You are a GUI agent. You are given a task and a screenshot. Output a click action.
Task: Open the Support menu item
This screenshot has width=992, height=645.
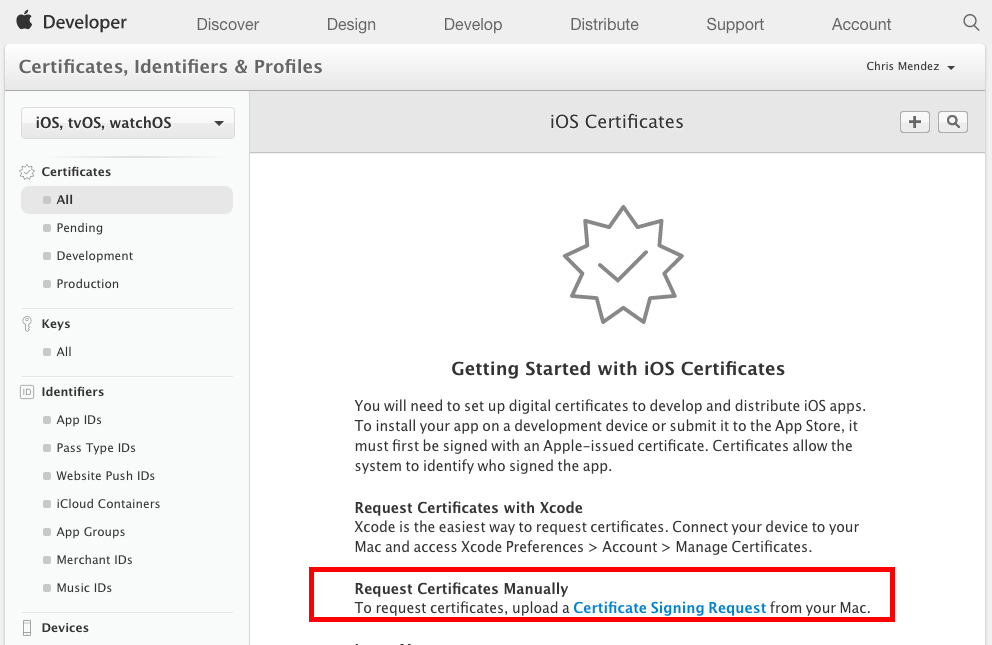[734, 24]
